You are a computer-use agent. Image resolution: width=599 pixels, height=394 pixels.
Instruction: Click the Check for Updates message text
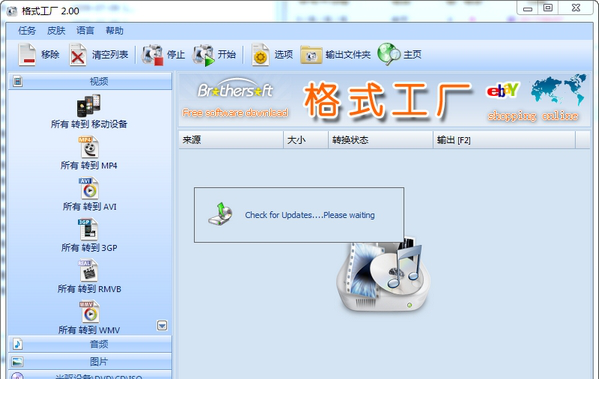point(310,215)
